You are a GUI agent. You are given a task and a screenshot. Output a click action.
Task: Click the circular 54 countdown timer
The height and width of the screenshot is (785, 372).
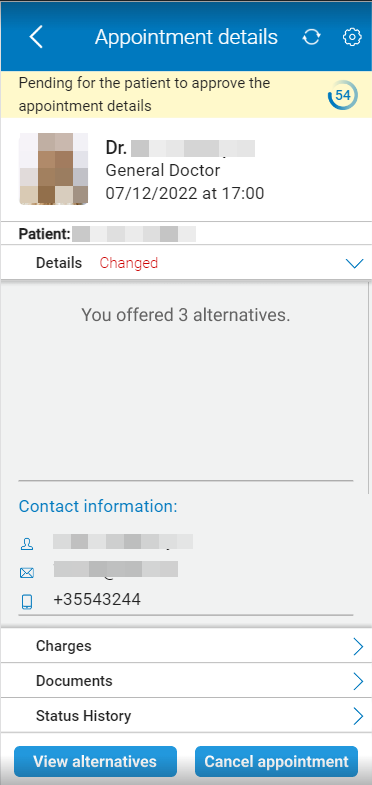click(343, 95)
